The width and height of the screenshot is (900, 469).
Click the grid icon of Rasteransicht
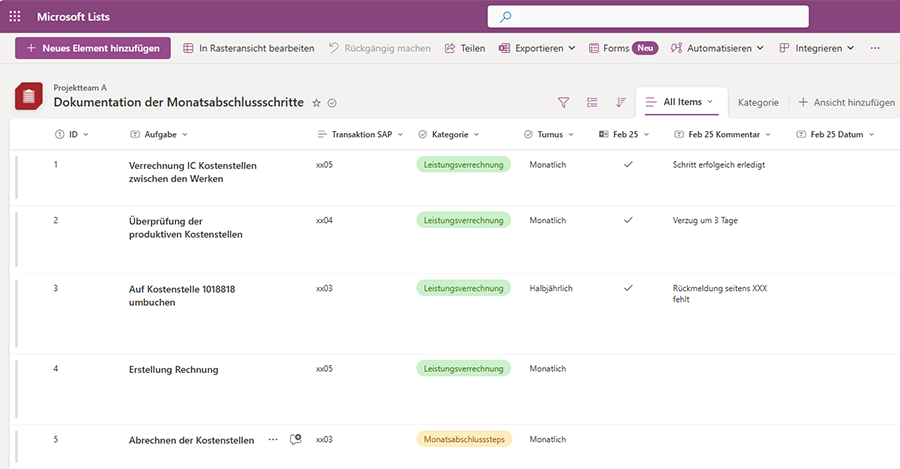tap(188, 48)
